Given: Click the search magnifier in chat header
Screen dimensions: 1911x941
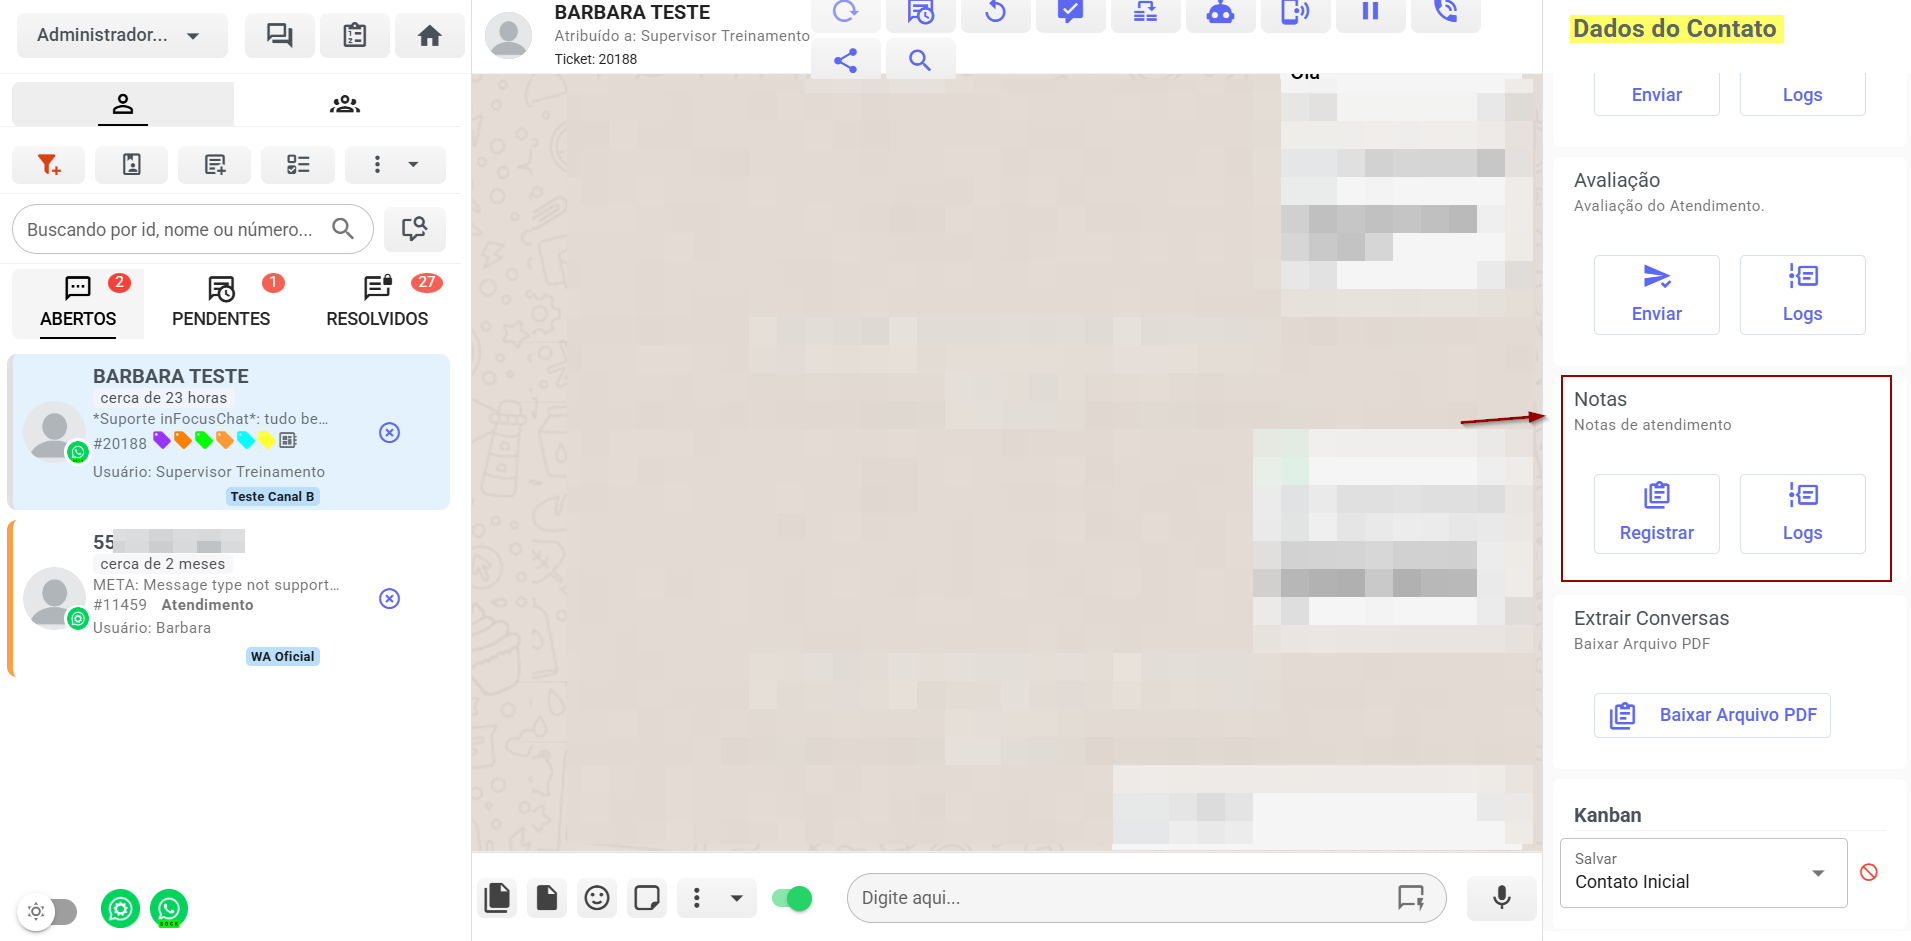Looking at the screenshot, I should [x=919, y=61].
